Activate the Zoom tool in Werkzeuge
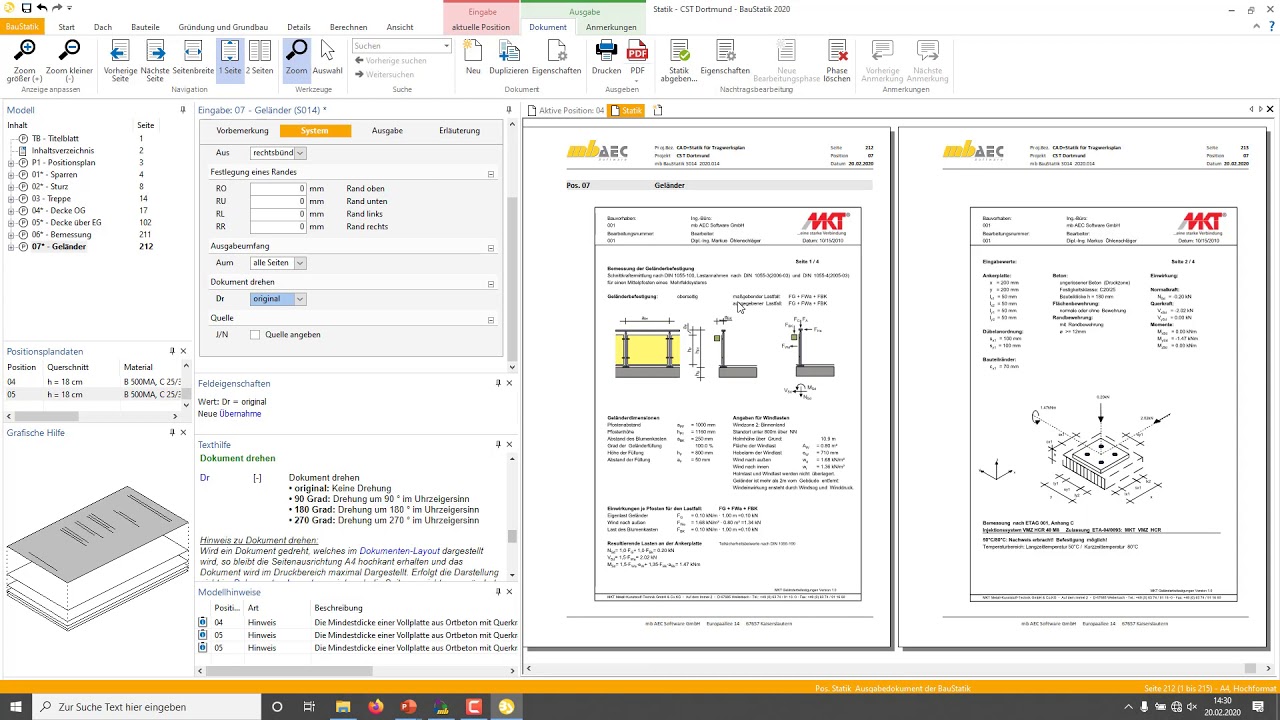 pyautogui.click(x=296, y=61)
